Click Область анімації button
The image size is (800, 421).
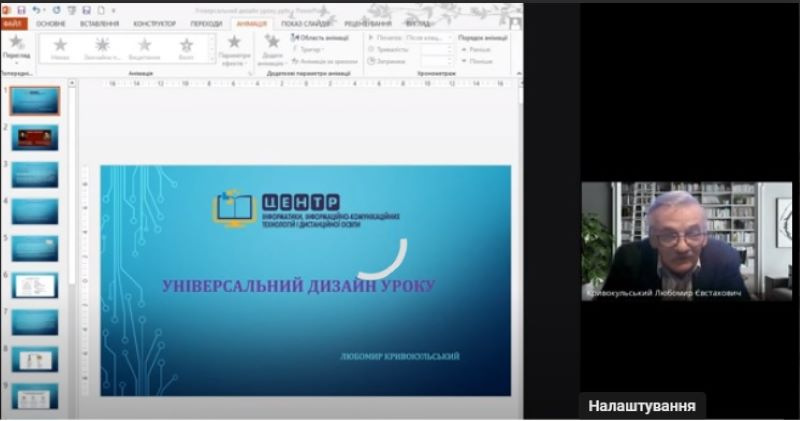[x=320, y=38]
